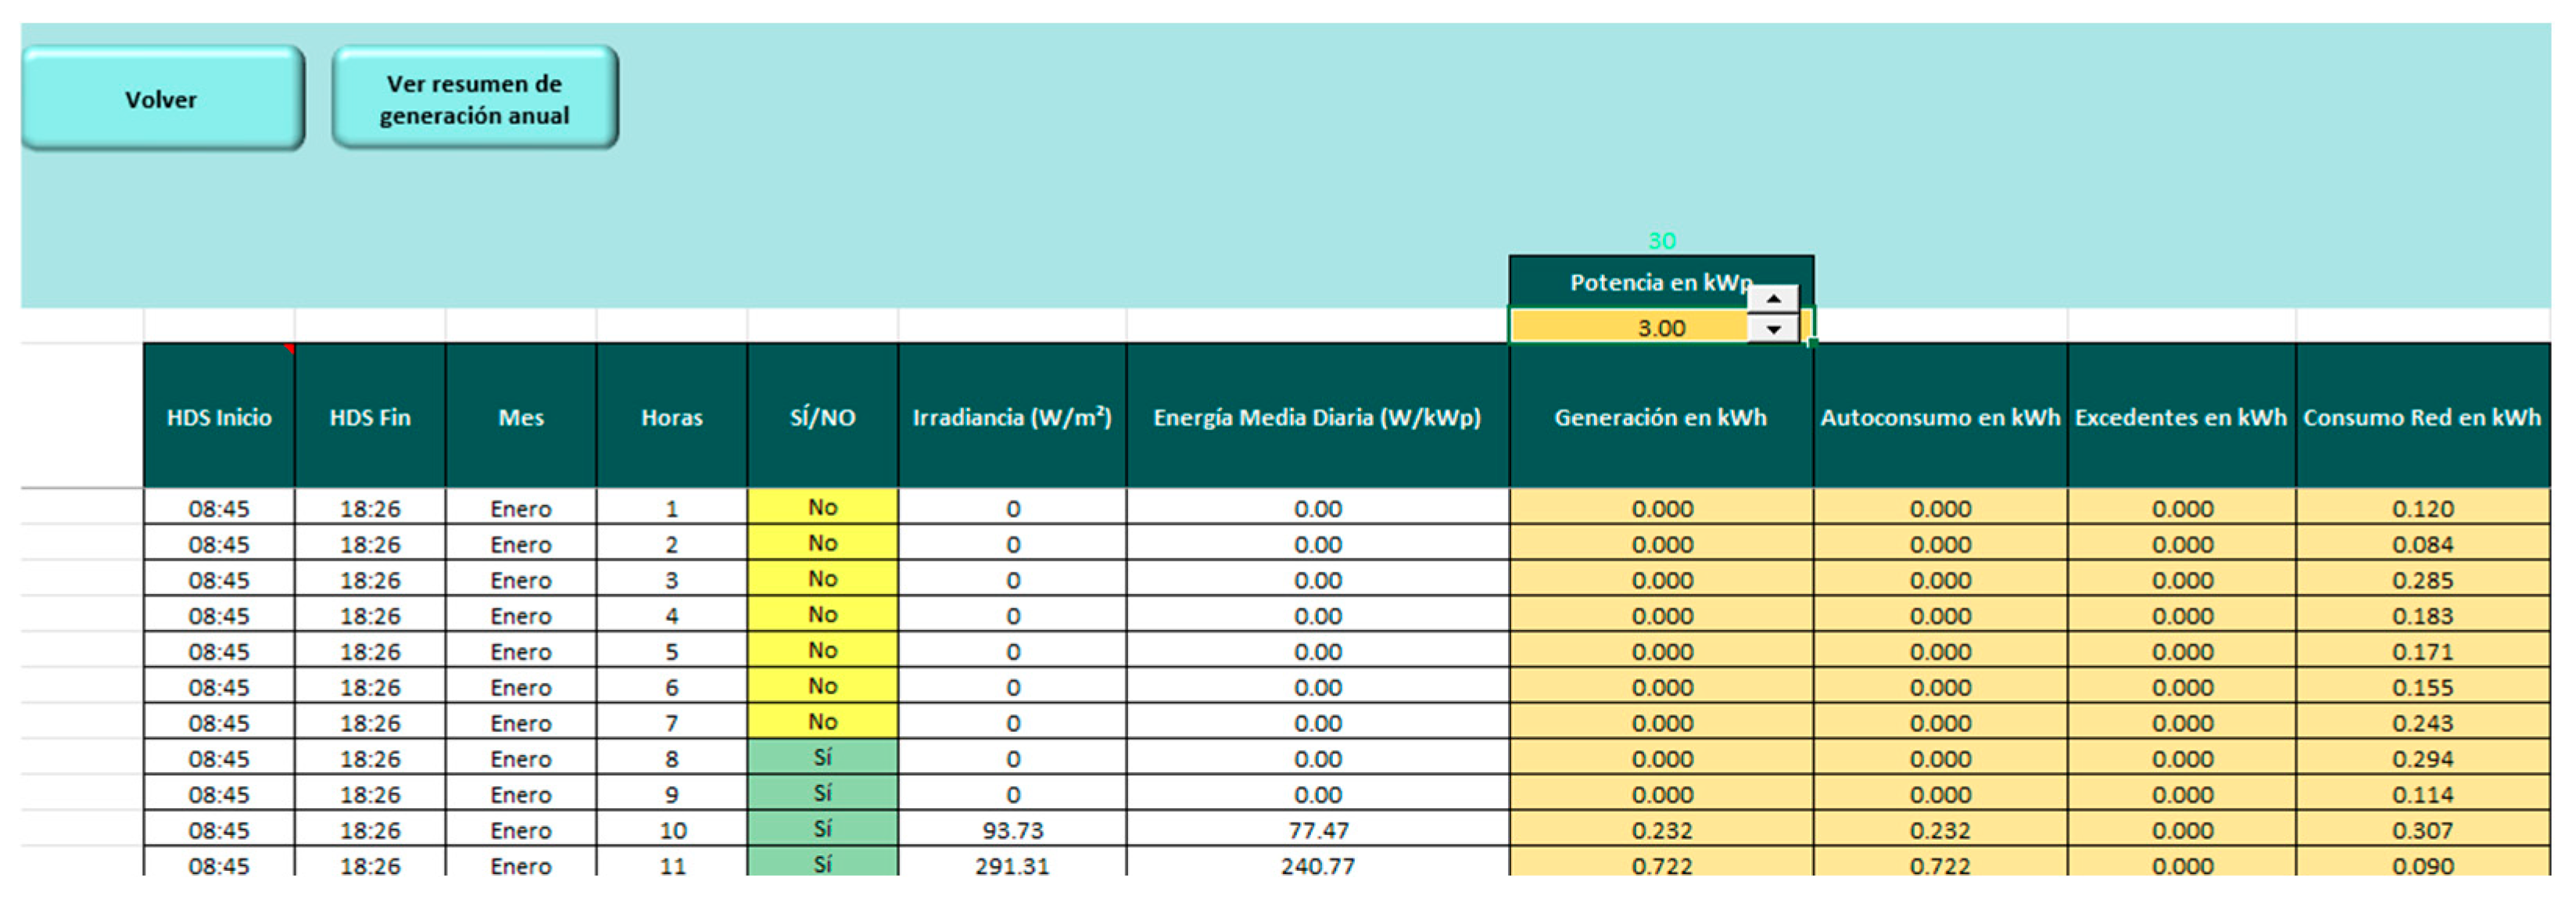This screenshot has height=910, width=2576.
Task: Select Autoconsumo en kWh header cell
Action: 1940,417
